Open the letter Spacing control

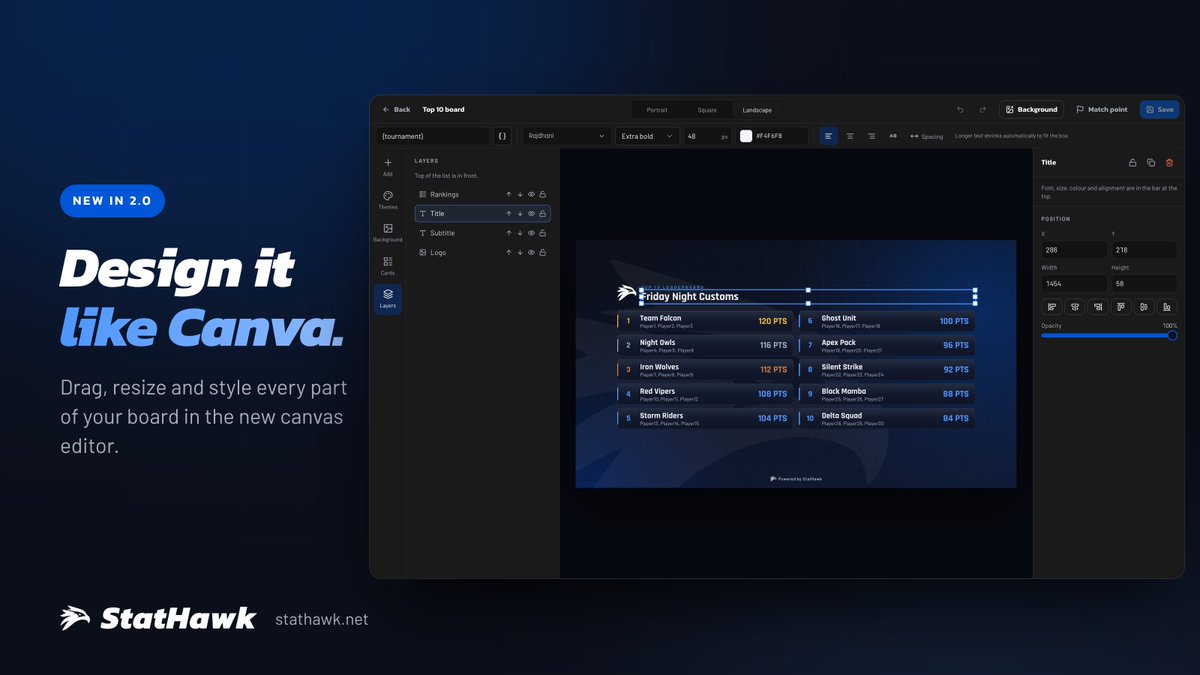(x=927, y=136)
